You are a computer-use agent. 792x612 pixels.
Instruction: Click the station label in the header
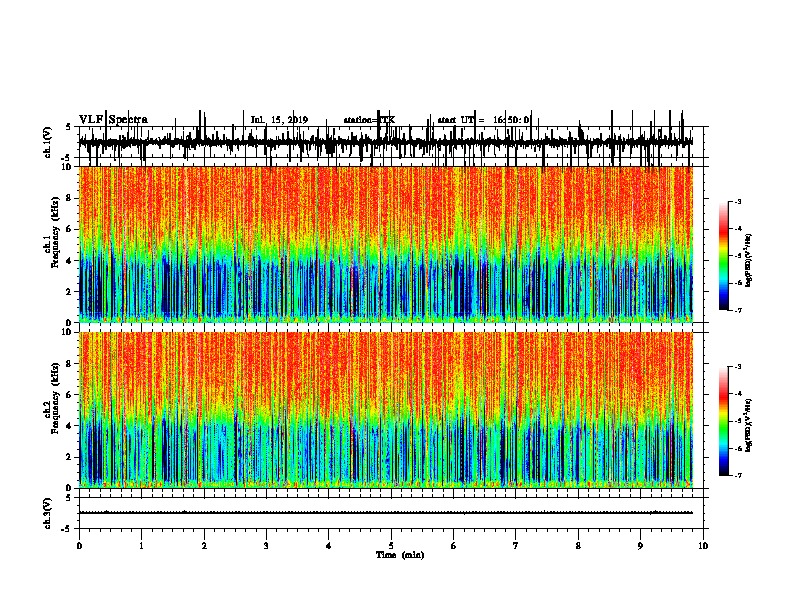tap(369, 120)
